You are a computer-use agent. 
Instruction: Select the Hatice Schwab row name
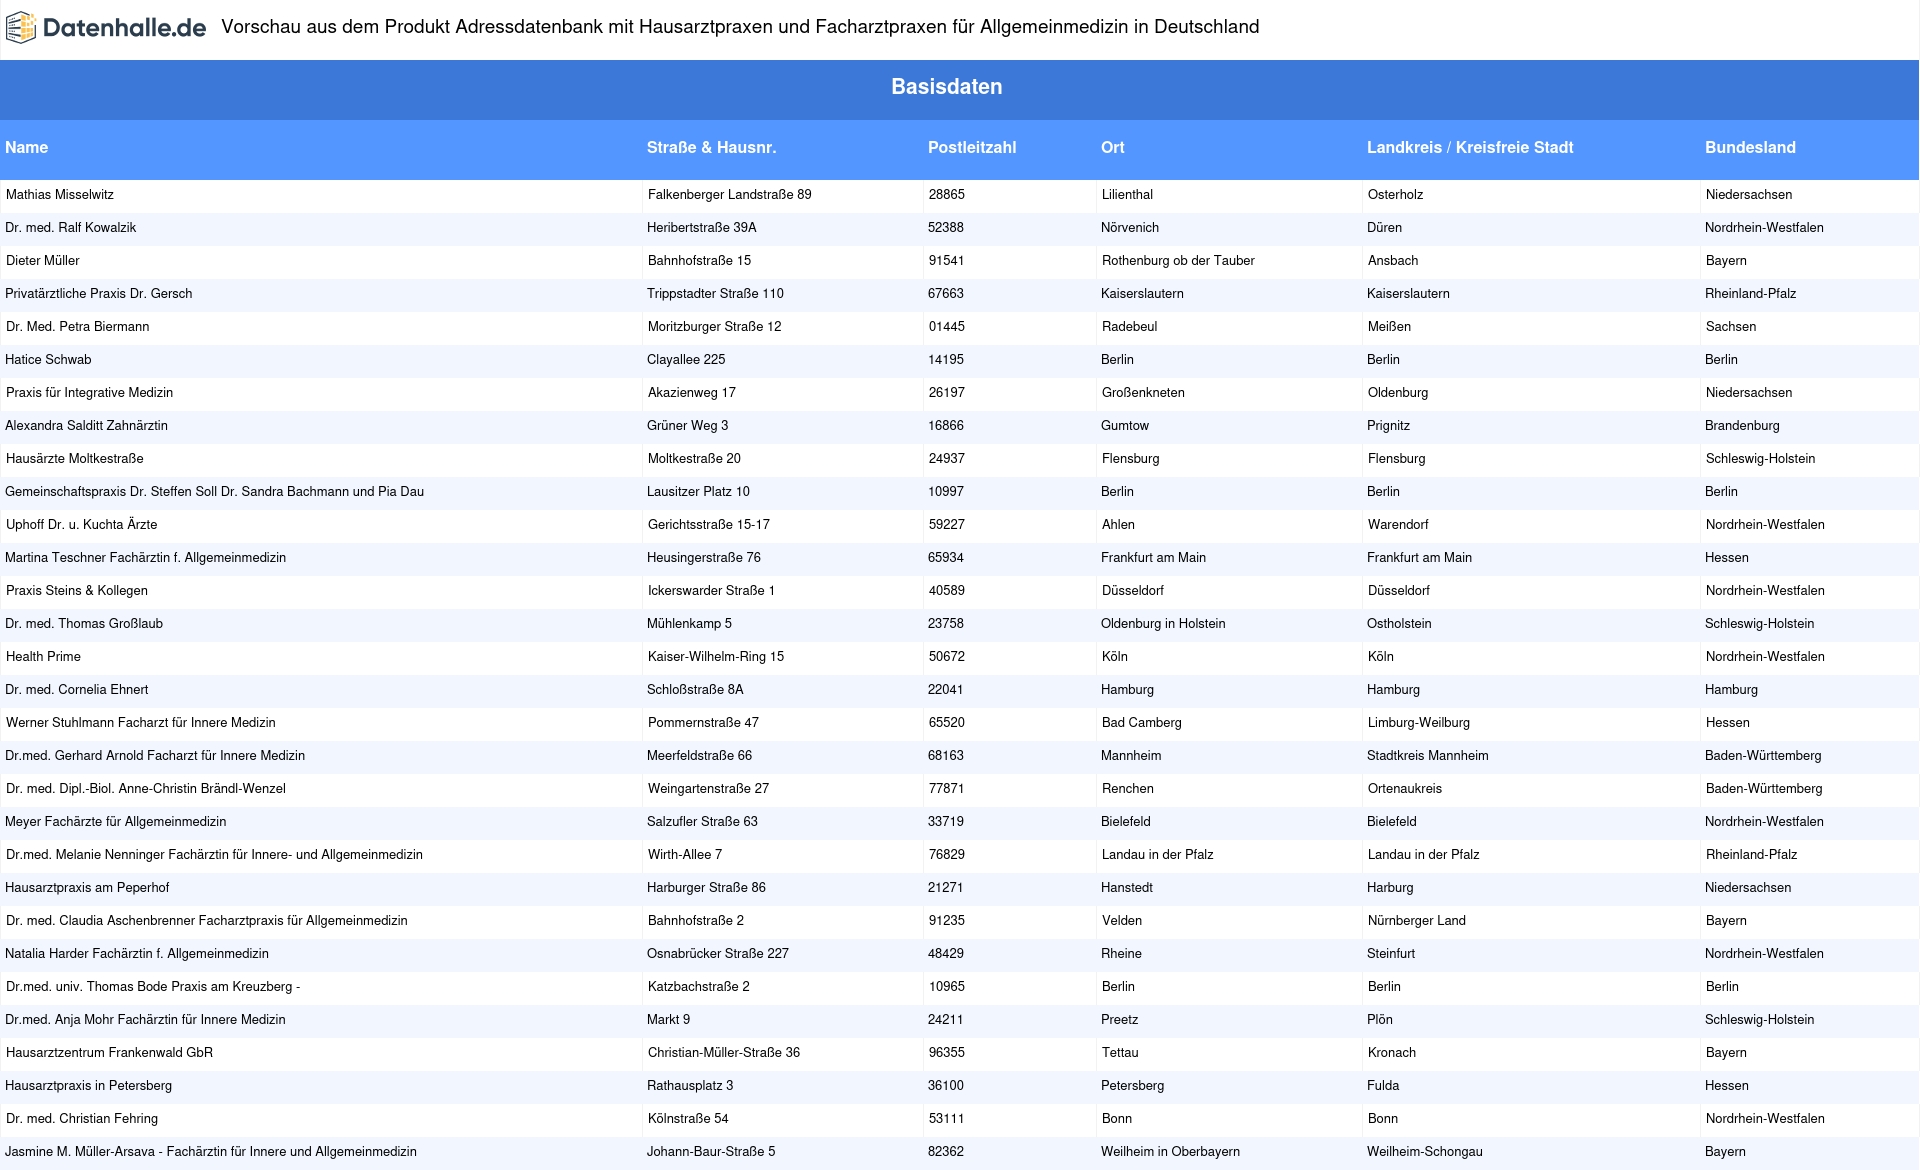48,359
